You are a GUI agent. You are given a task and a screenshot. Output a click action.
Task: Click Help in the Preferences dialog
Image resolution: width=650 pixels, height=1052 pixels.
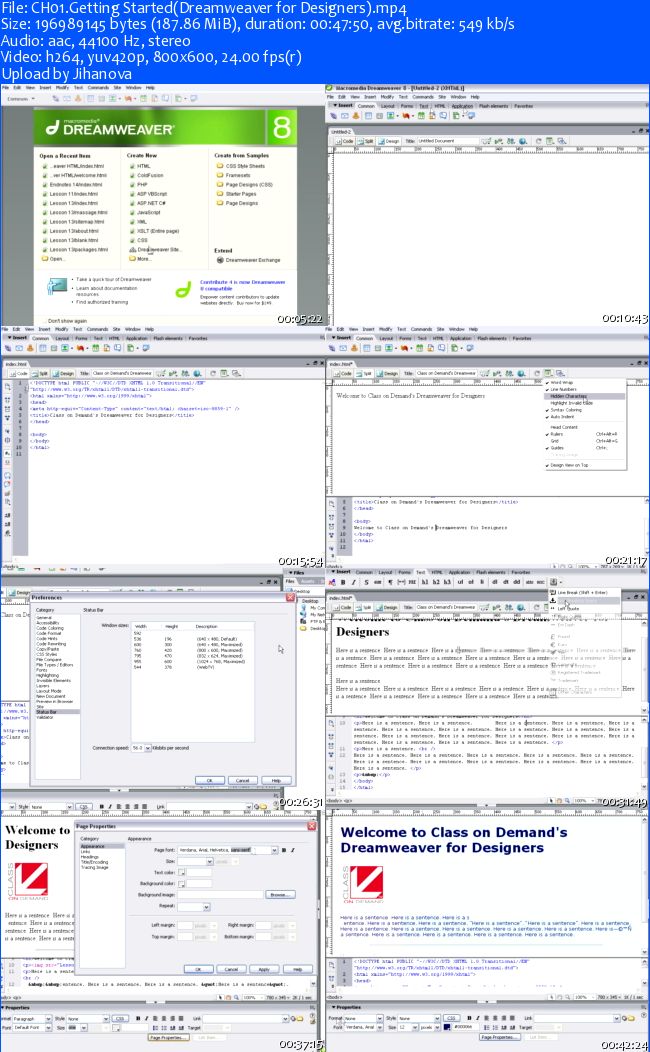coord(276,780)
